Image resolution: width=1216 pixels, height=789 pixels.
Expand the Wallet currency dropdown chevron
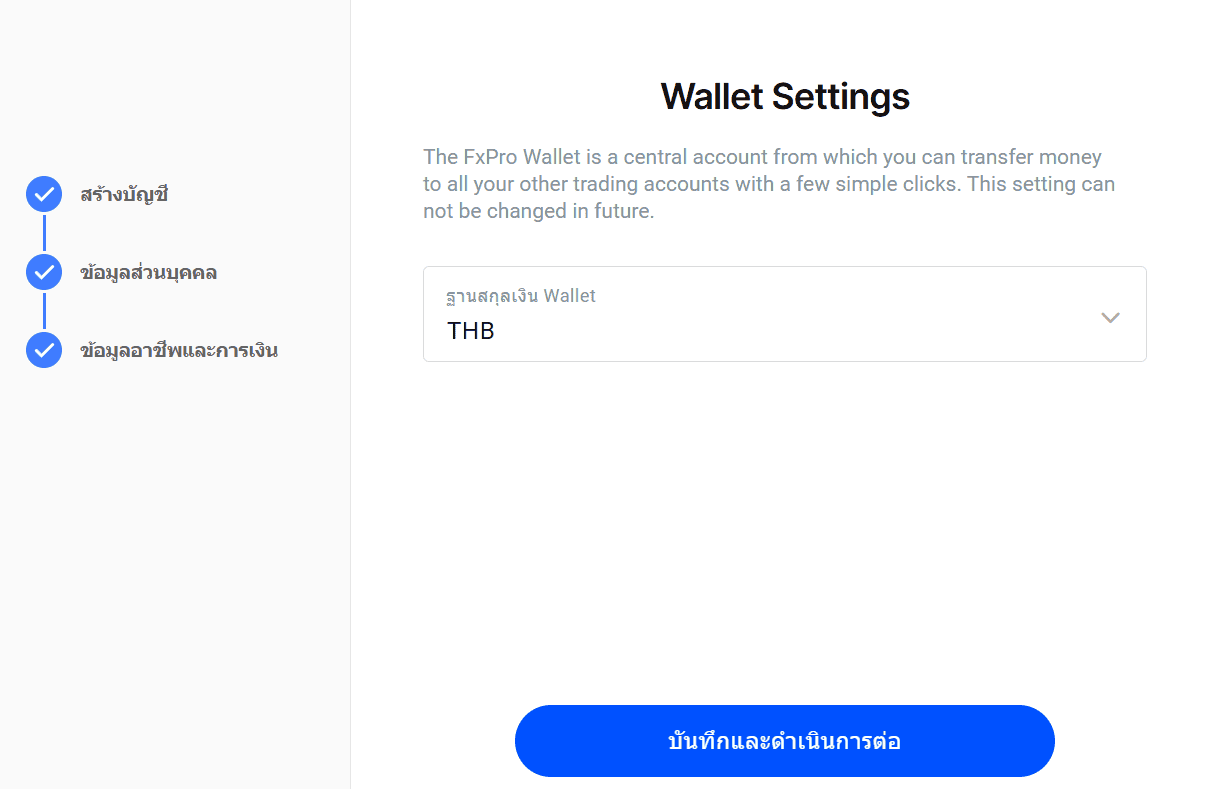(x=1110, y=318)
